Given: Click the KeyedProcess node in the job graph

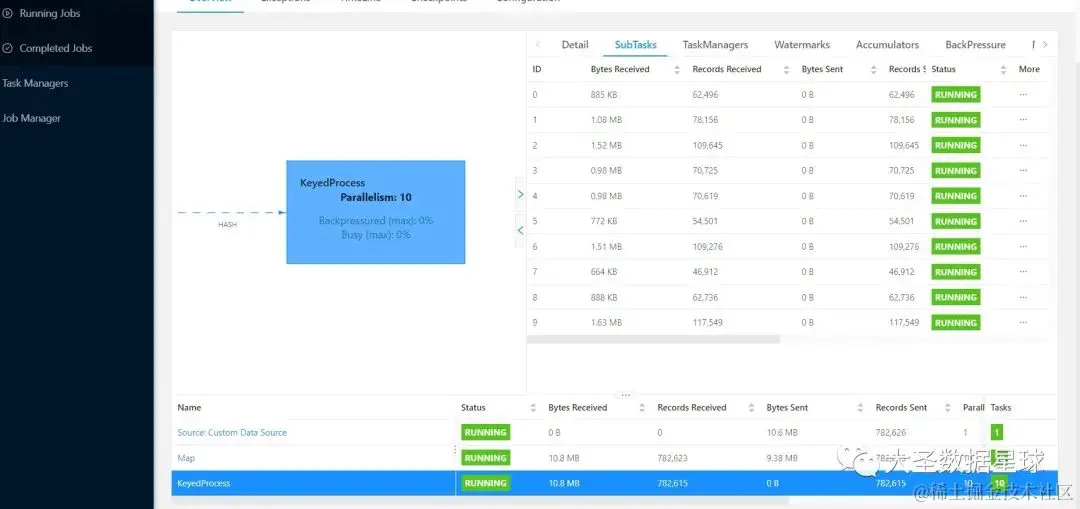Looking at the screenshot, I should [x=375, y=212].
